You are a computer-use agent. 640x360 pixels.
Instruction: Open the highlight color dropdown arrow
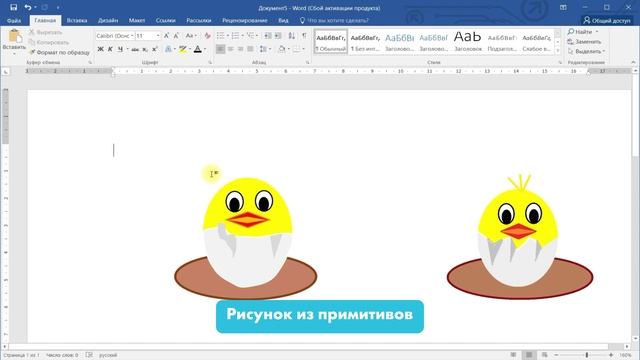coord(190,49)
